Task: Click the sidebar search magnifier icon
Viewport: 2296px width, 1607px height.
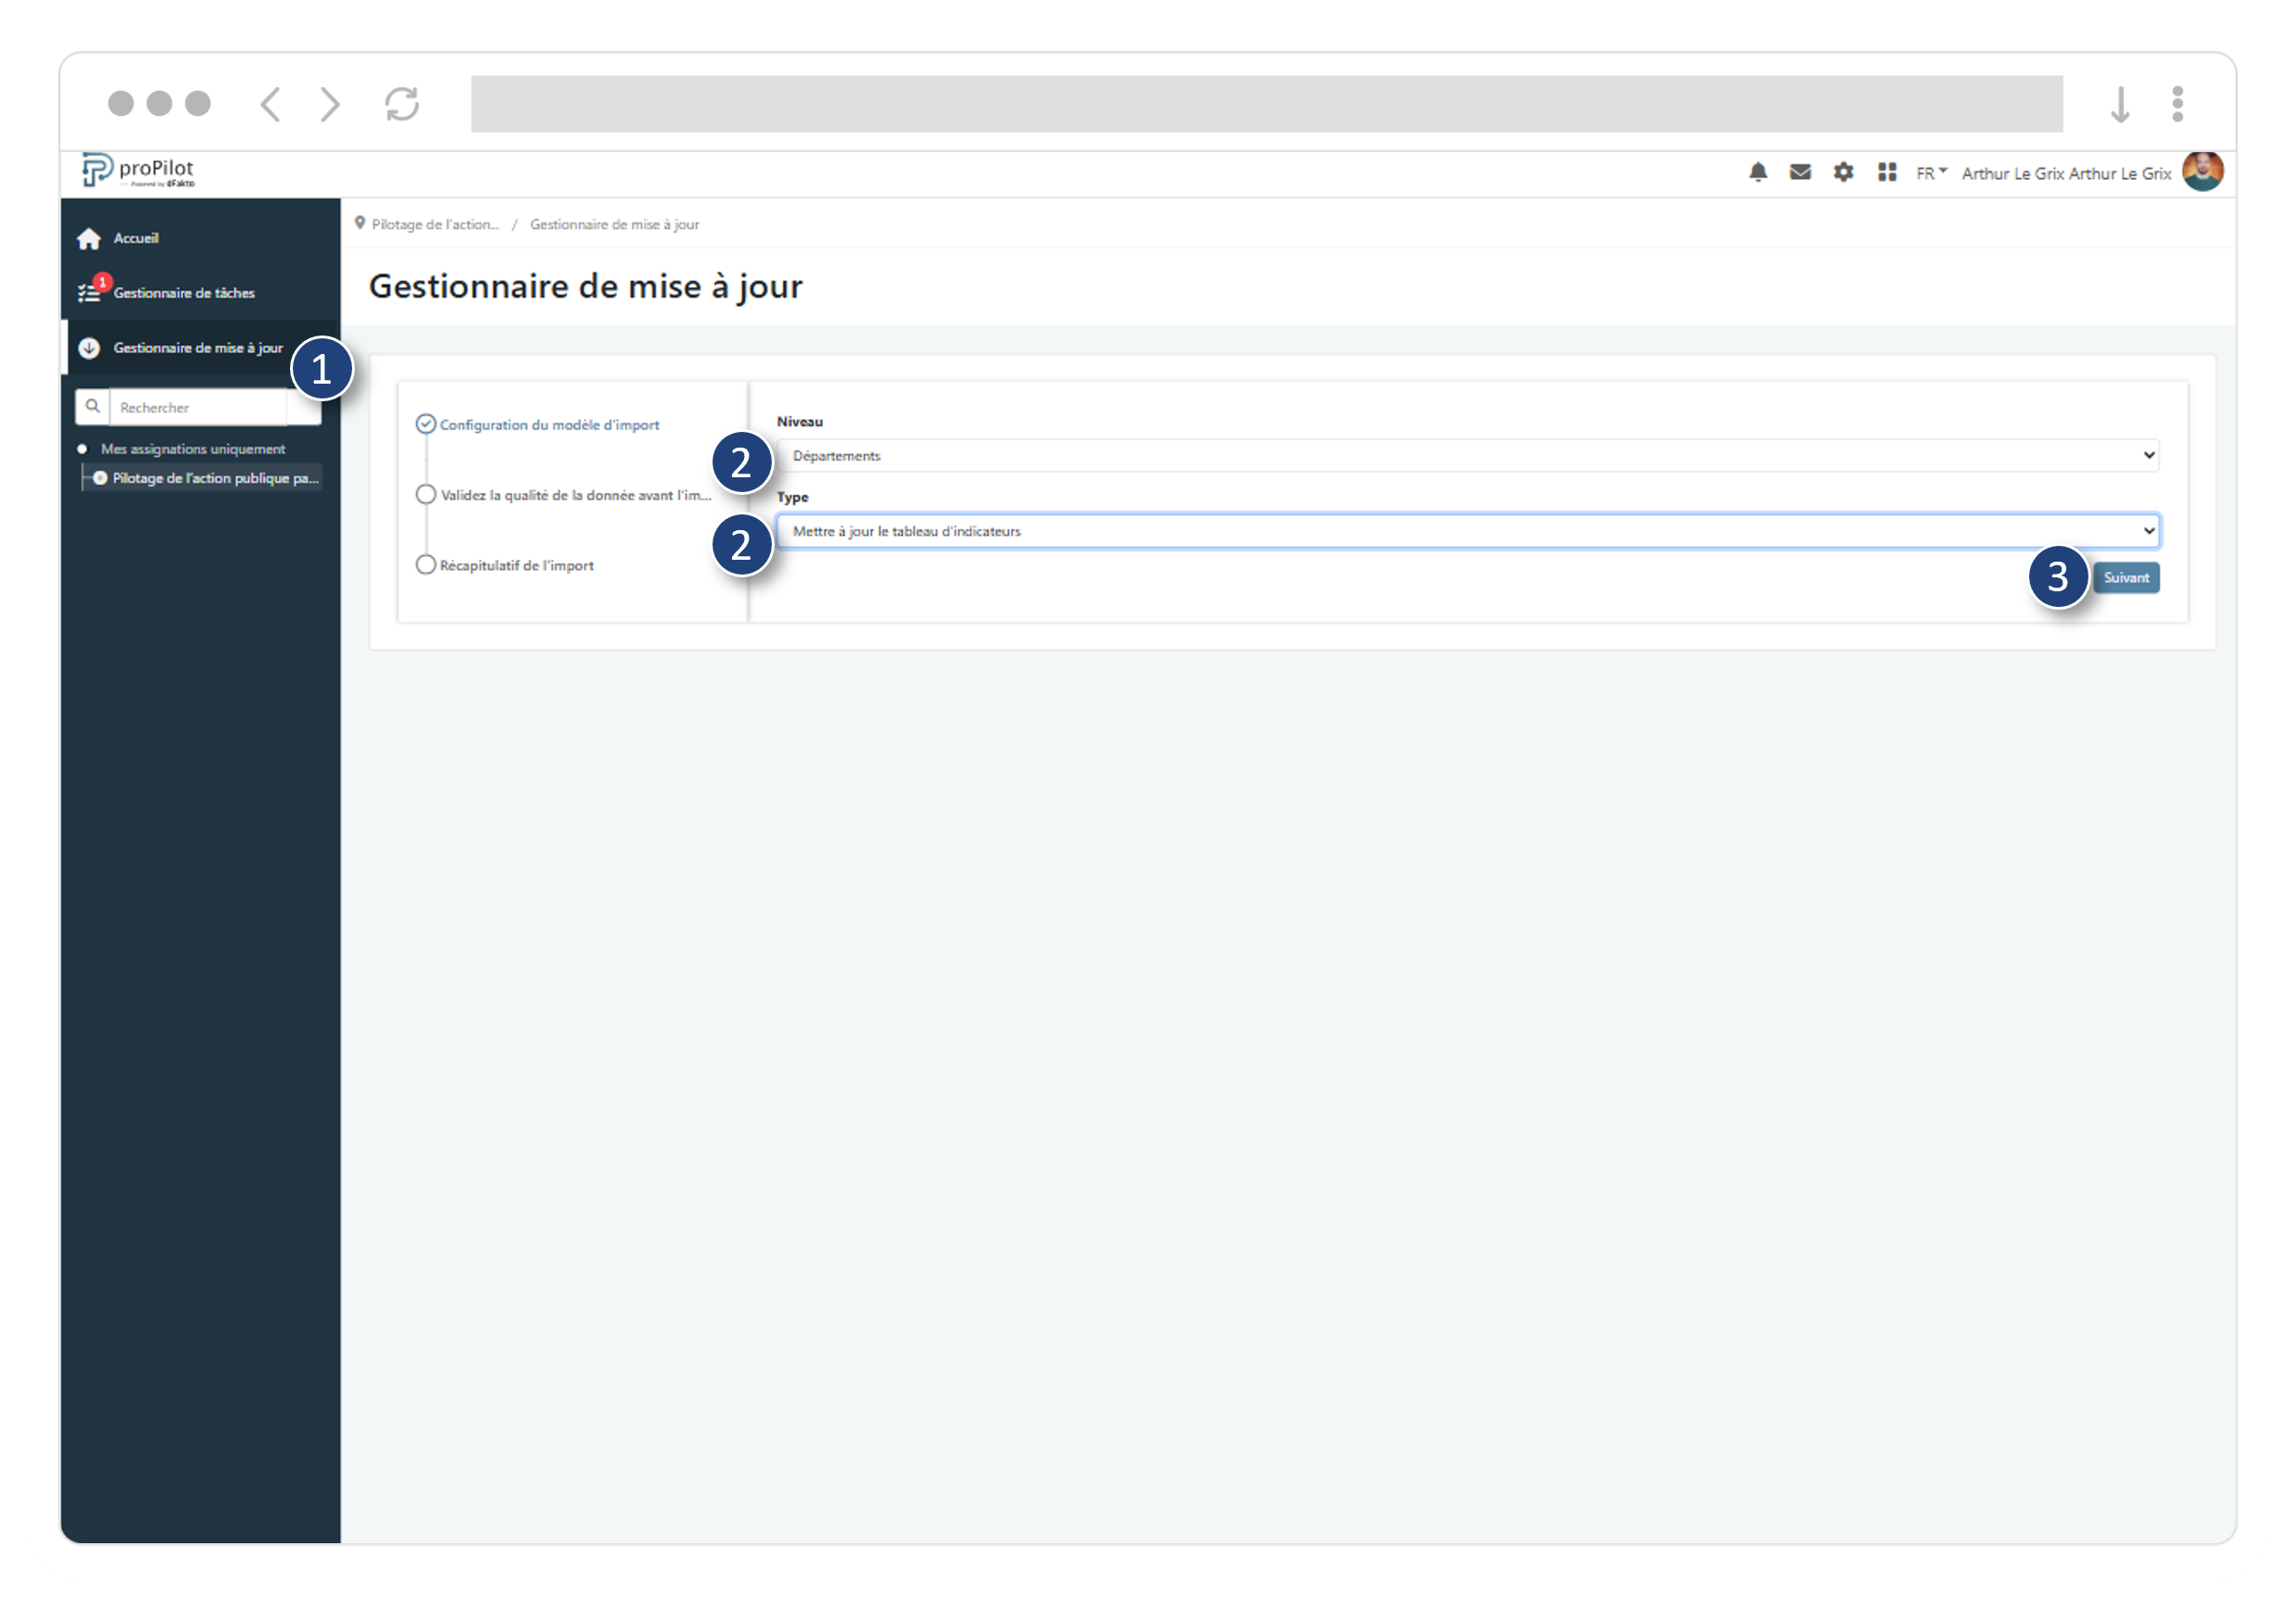Action: tap(92, 407)
